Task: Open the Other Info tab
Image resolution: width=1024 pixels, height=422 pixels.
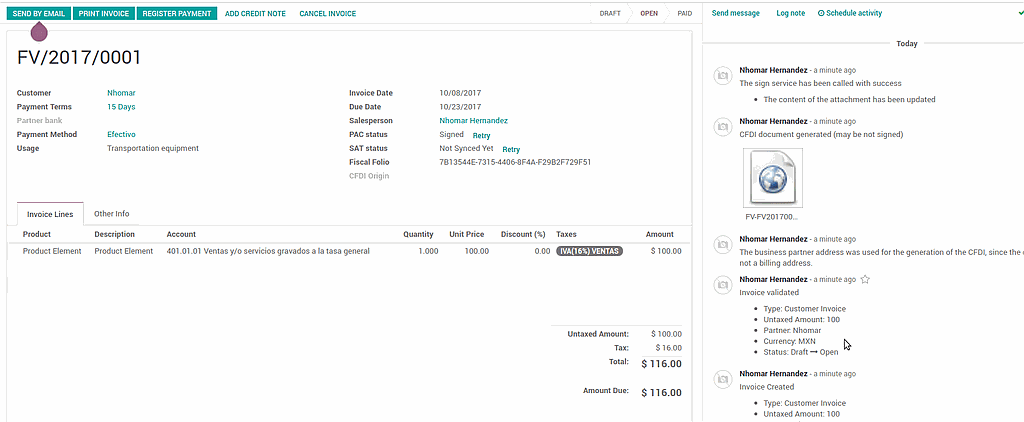Action: pyautogui.click(x=111, y=214)
